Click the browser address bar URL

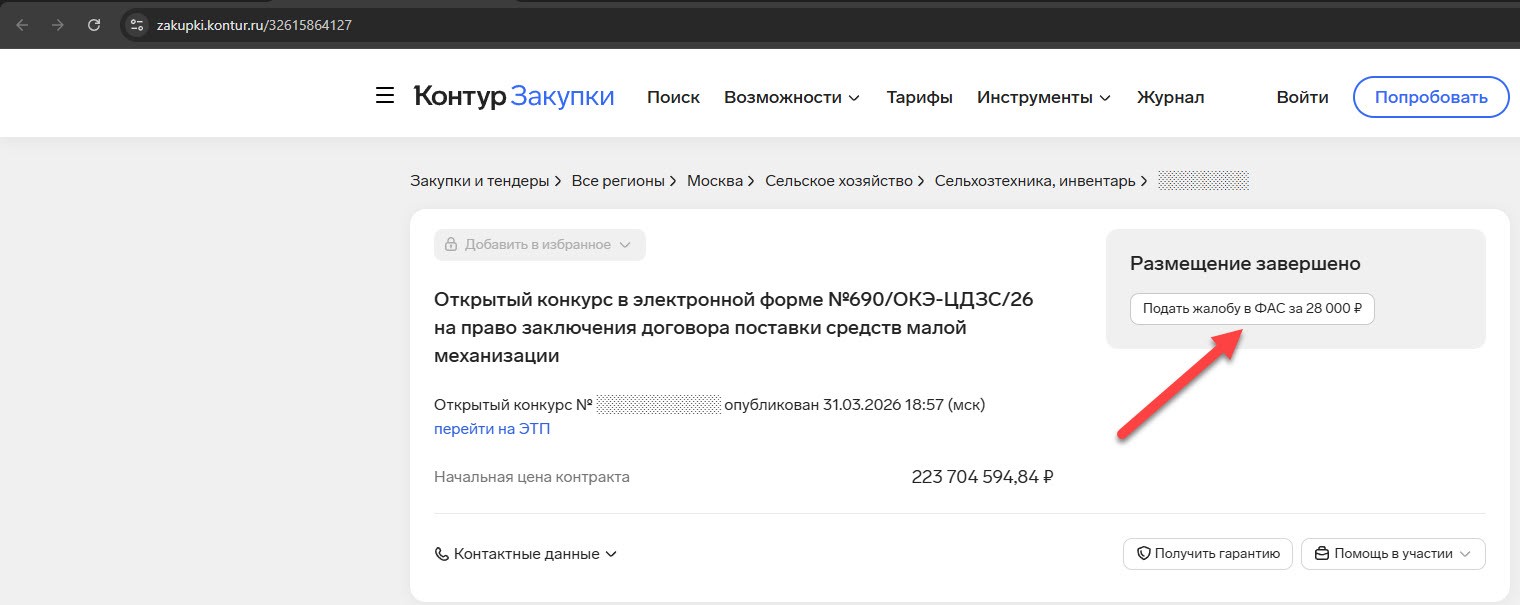point(254,25)
